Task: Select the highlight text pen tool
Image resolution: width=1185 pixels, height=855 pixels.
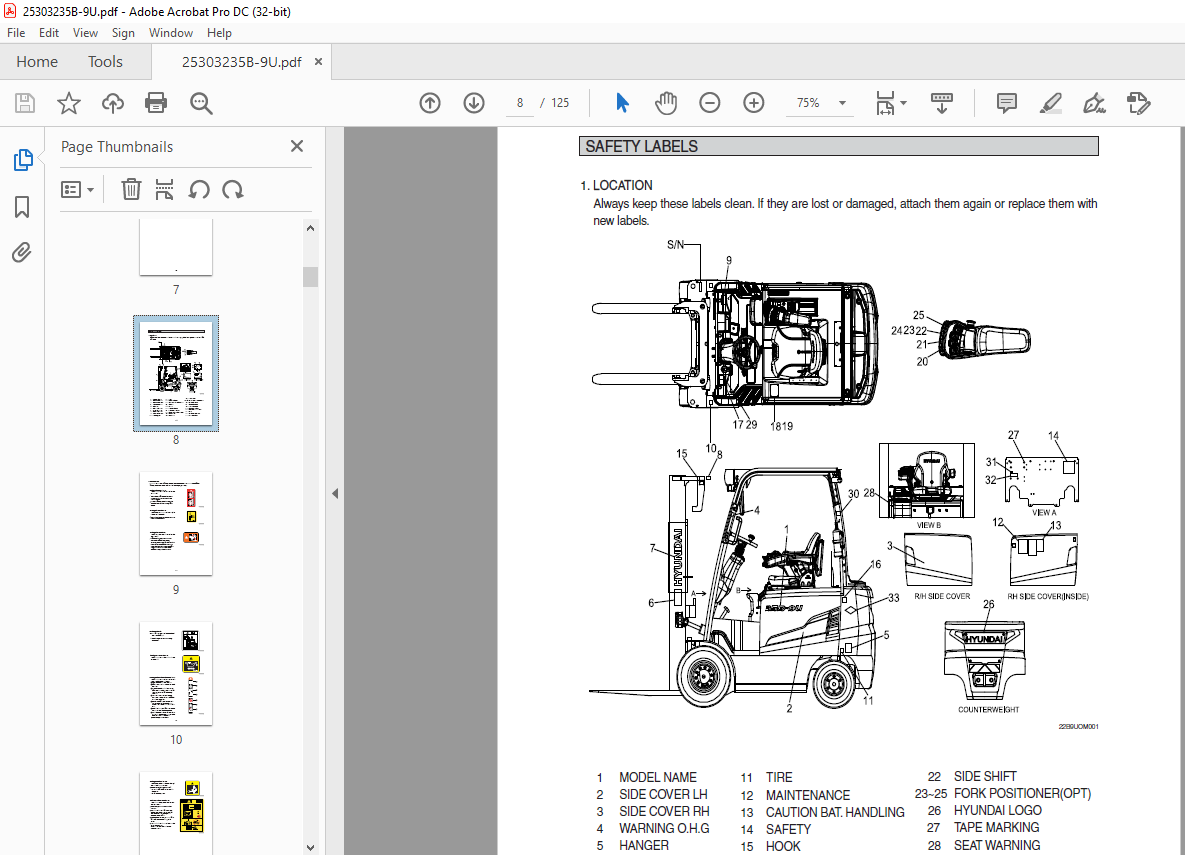Action: (x=1050, y=103)
